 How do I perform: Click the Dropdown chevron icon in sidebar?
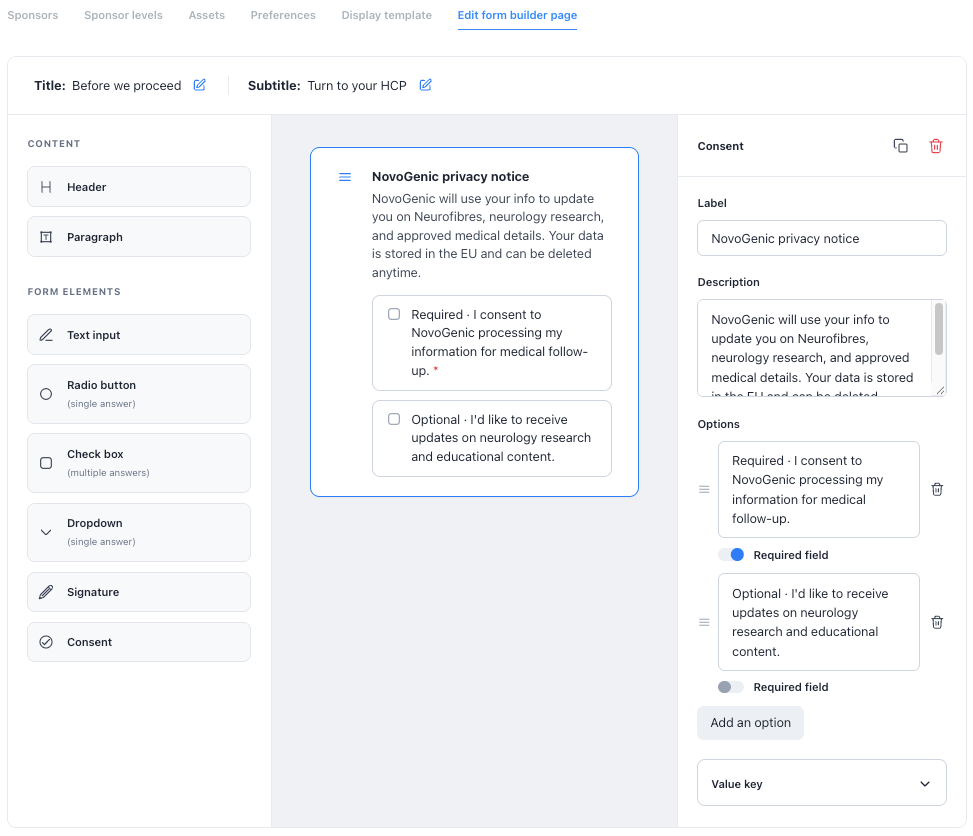click(46, 532)
